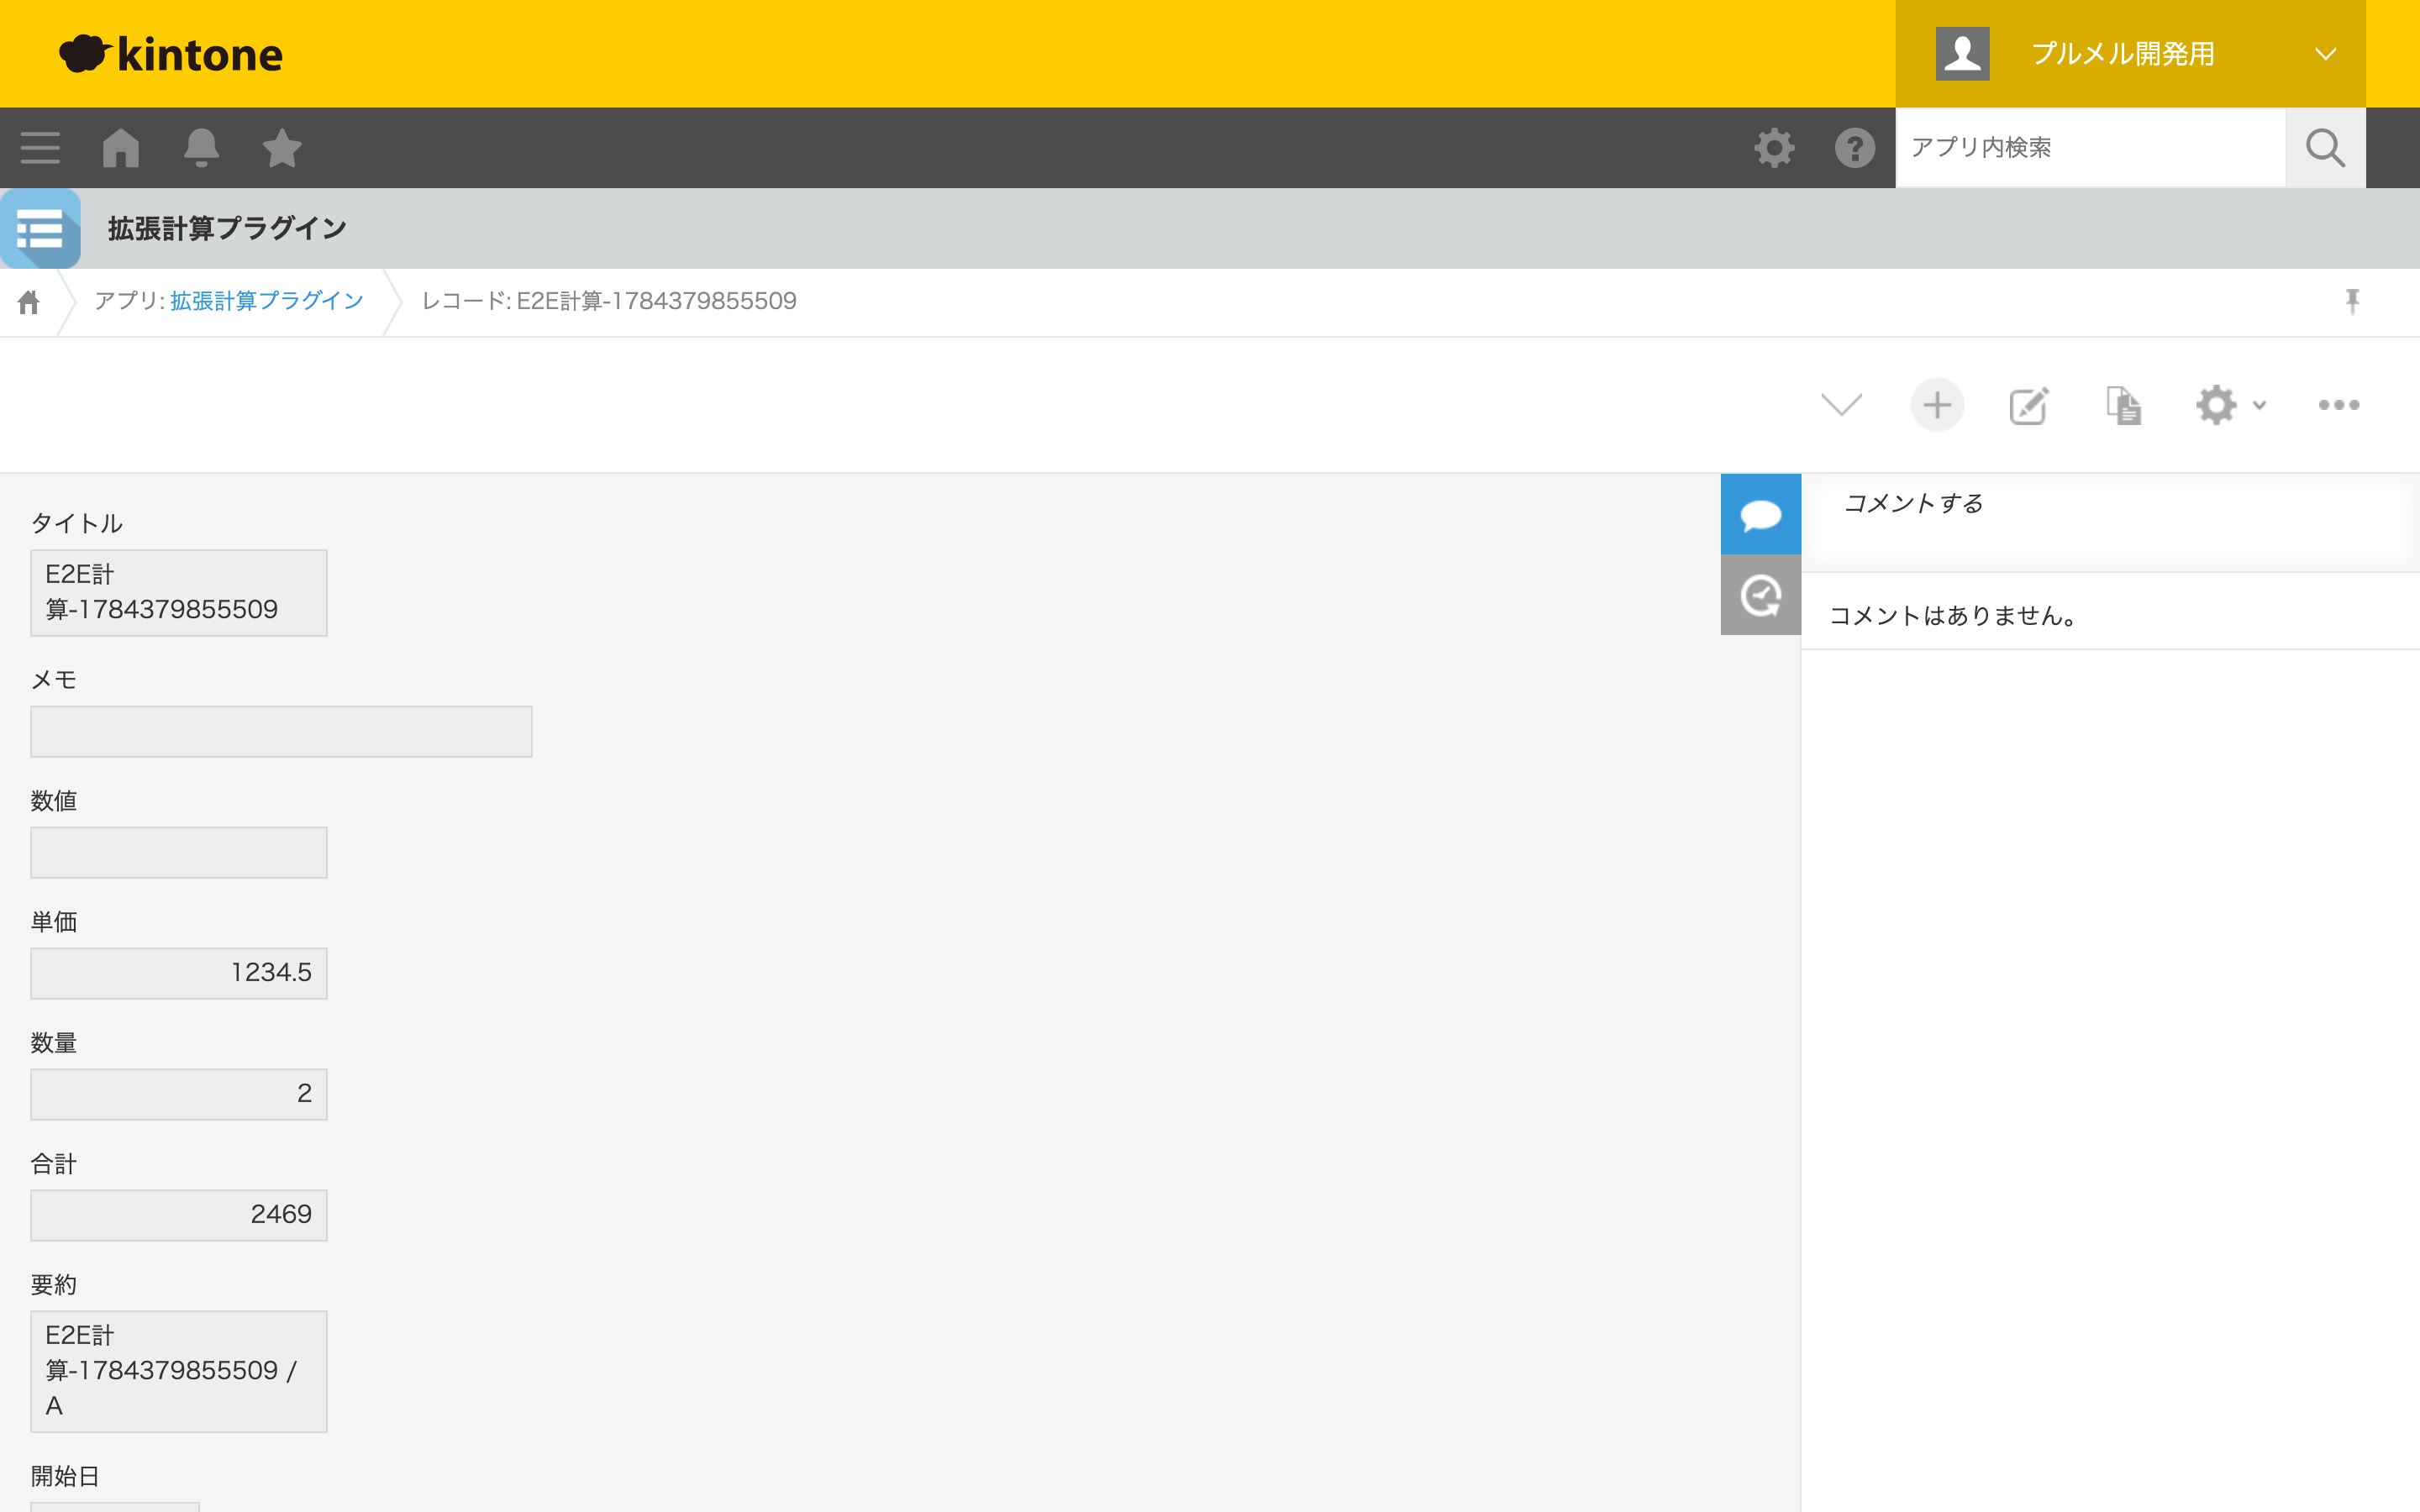Switch to the change history tab
The width and height of the screenshot is (2420, 1512).
(x=1760, y=595)
